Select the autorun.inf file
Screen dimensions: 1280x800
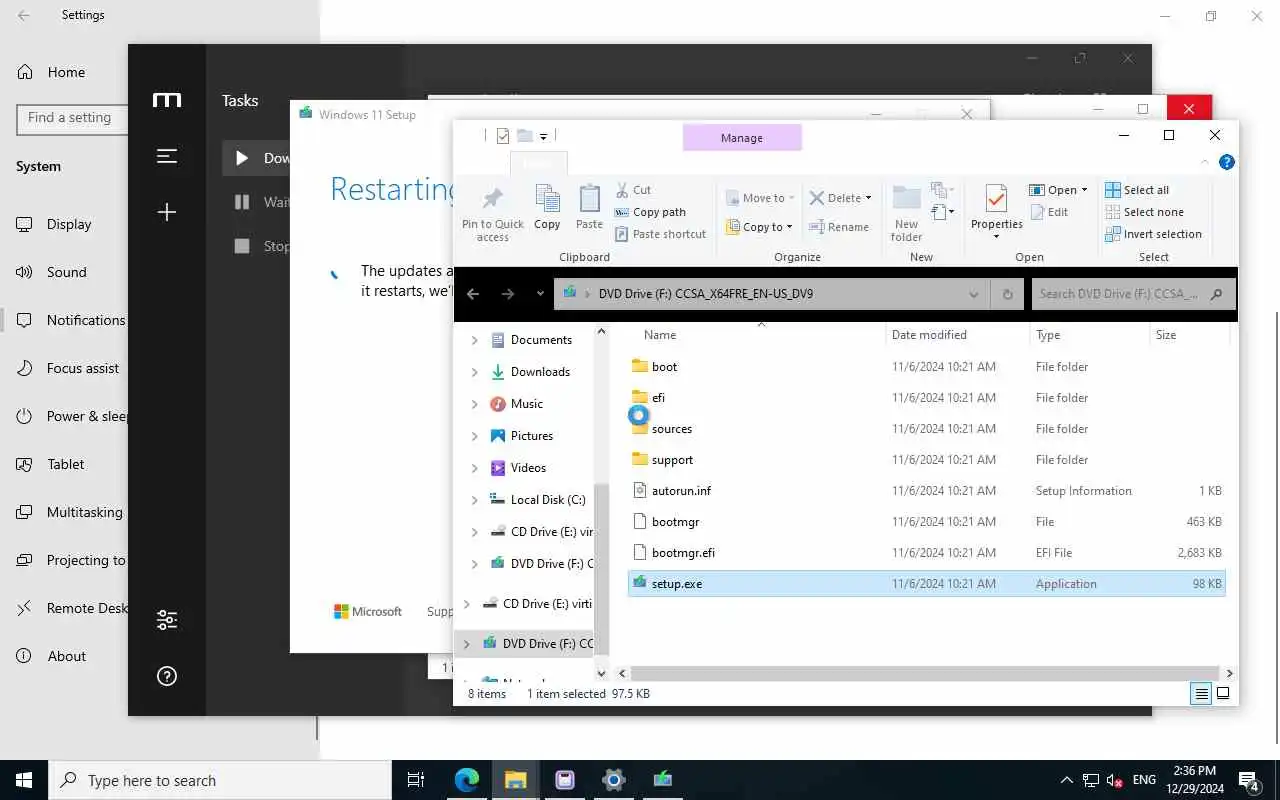click(926, 491)
